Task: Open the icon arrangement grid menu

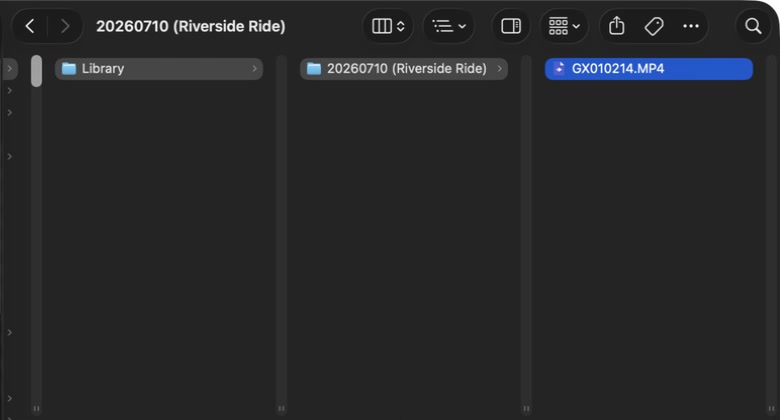Action: coord(564,26)
